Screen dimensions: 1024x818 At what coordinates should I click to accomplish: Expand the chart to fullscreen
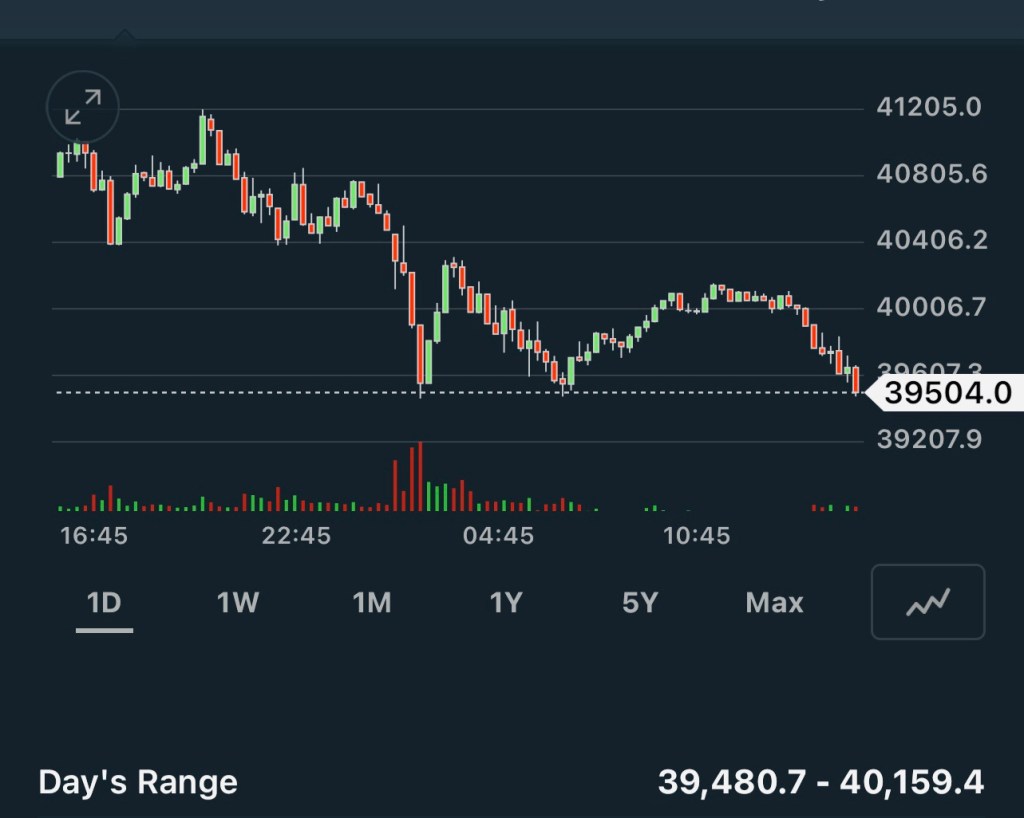point(83,107)
